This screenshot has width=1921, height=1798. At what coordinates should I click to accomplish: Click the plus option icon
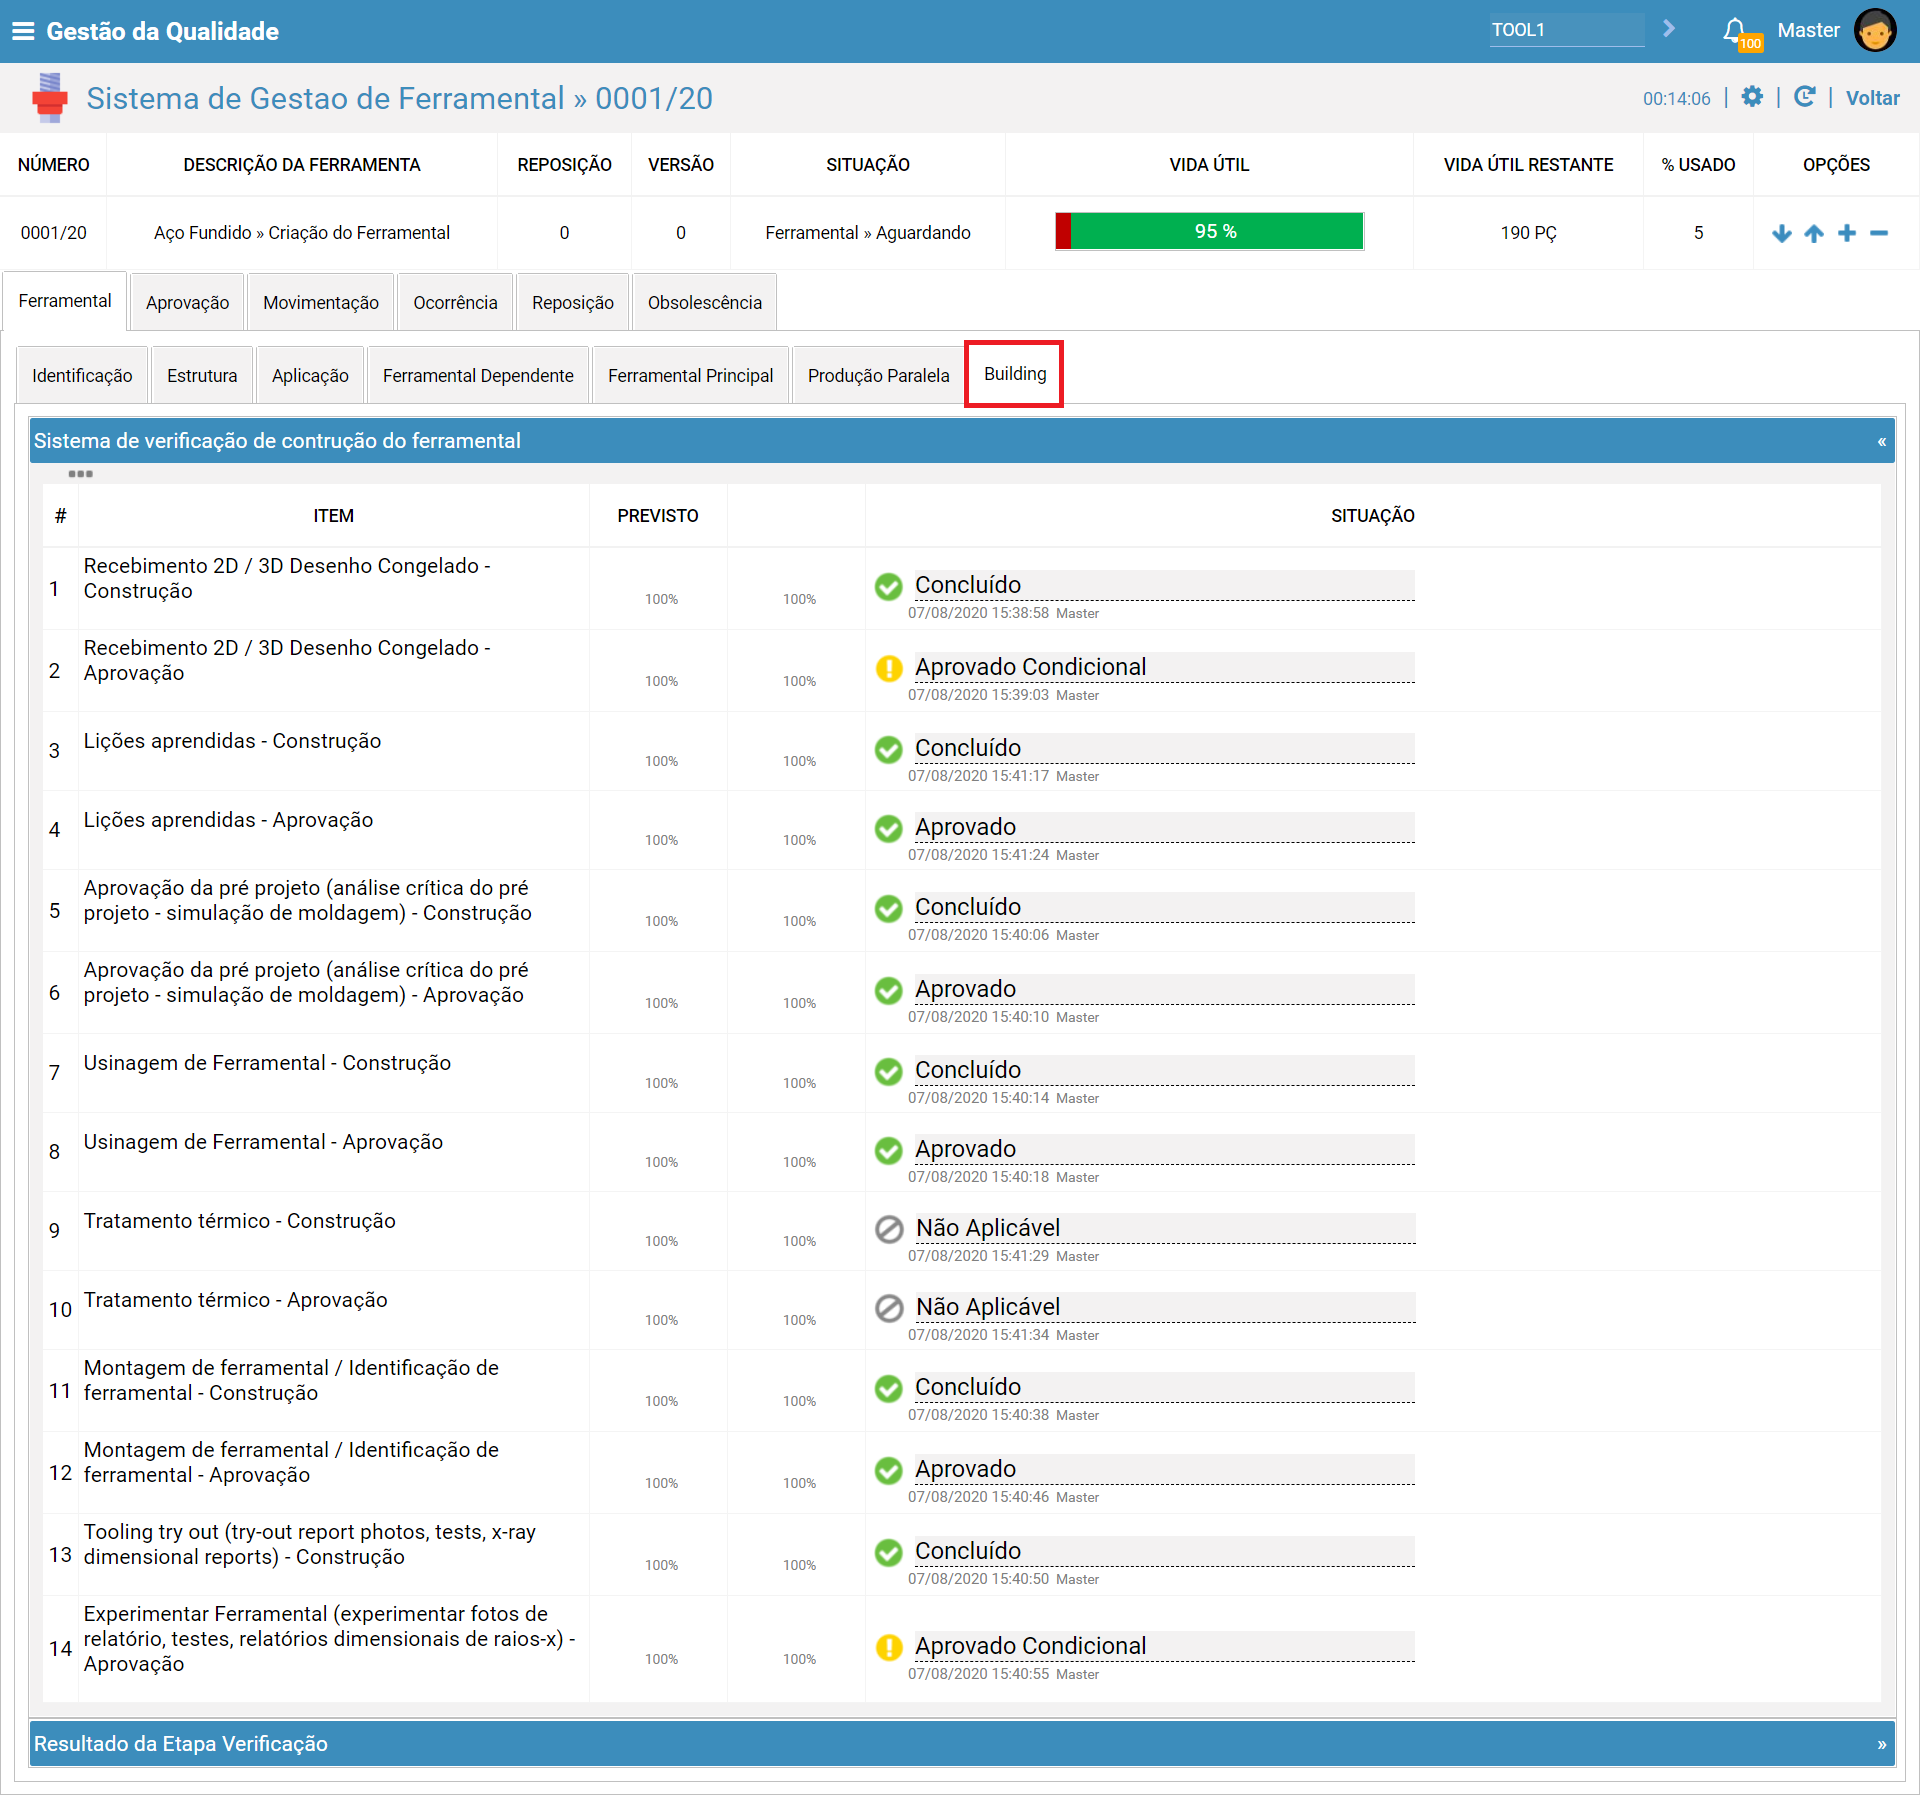pyautogui.click(x=1847, y=233)
